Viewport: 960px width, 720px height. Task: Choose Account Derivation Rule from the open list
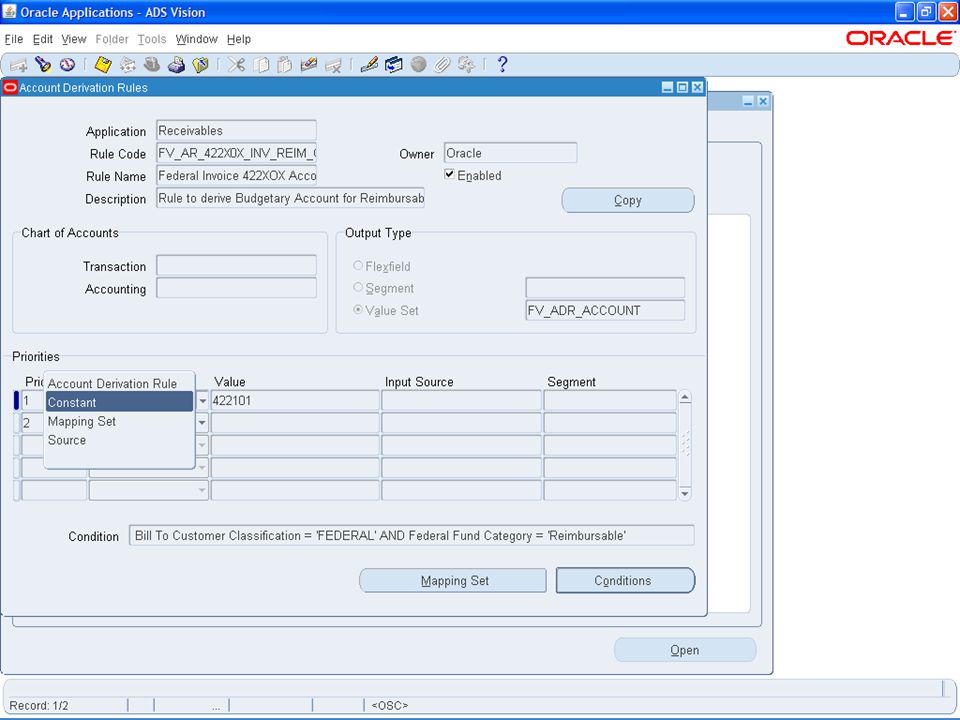point(119,384)
